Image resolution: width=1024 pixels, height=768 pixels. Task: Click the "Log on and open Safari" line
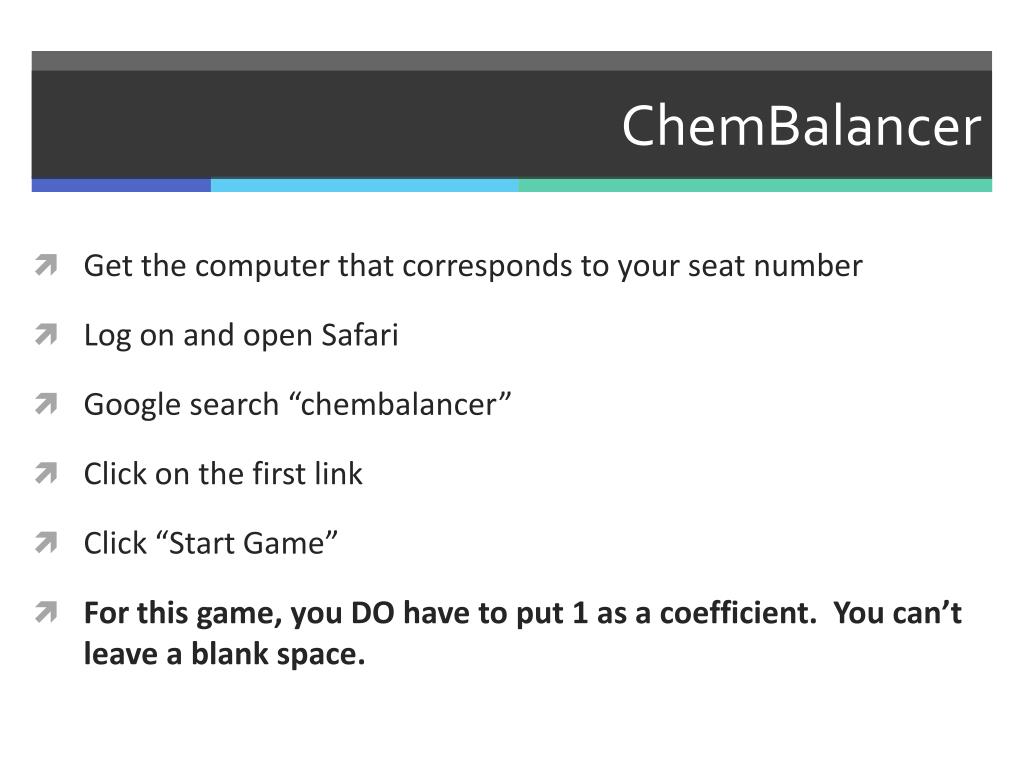(x=241, y=336)
